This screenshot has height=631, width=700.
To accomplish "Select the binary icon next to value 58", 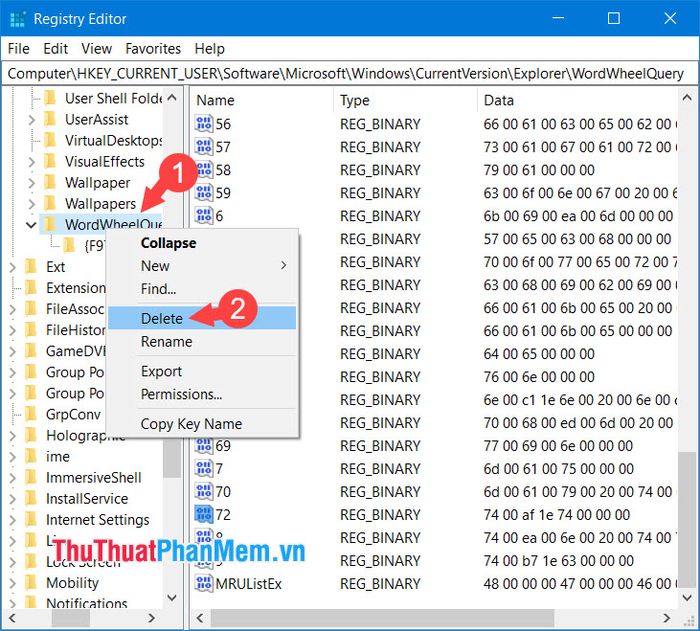I will (204, 170).
